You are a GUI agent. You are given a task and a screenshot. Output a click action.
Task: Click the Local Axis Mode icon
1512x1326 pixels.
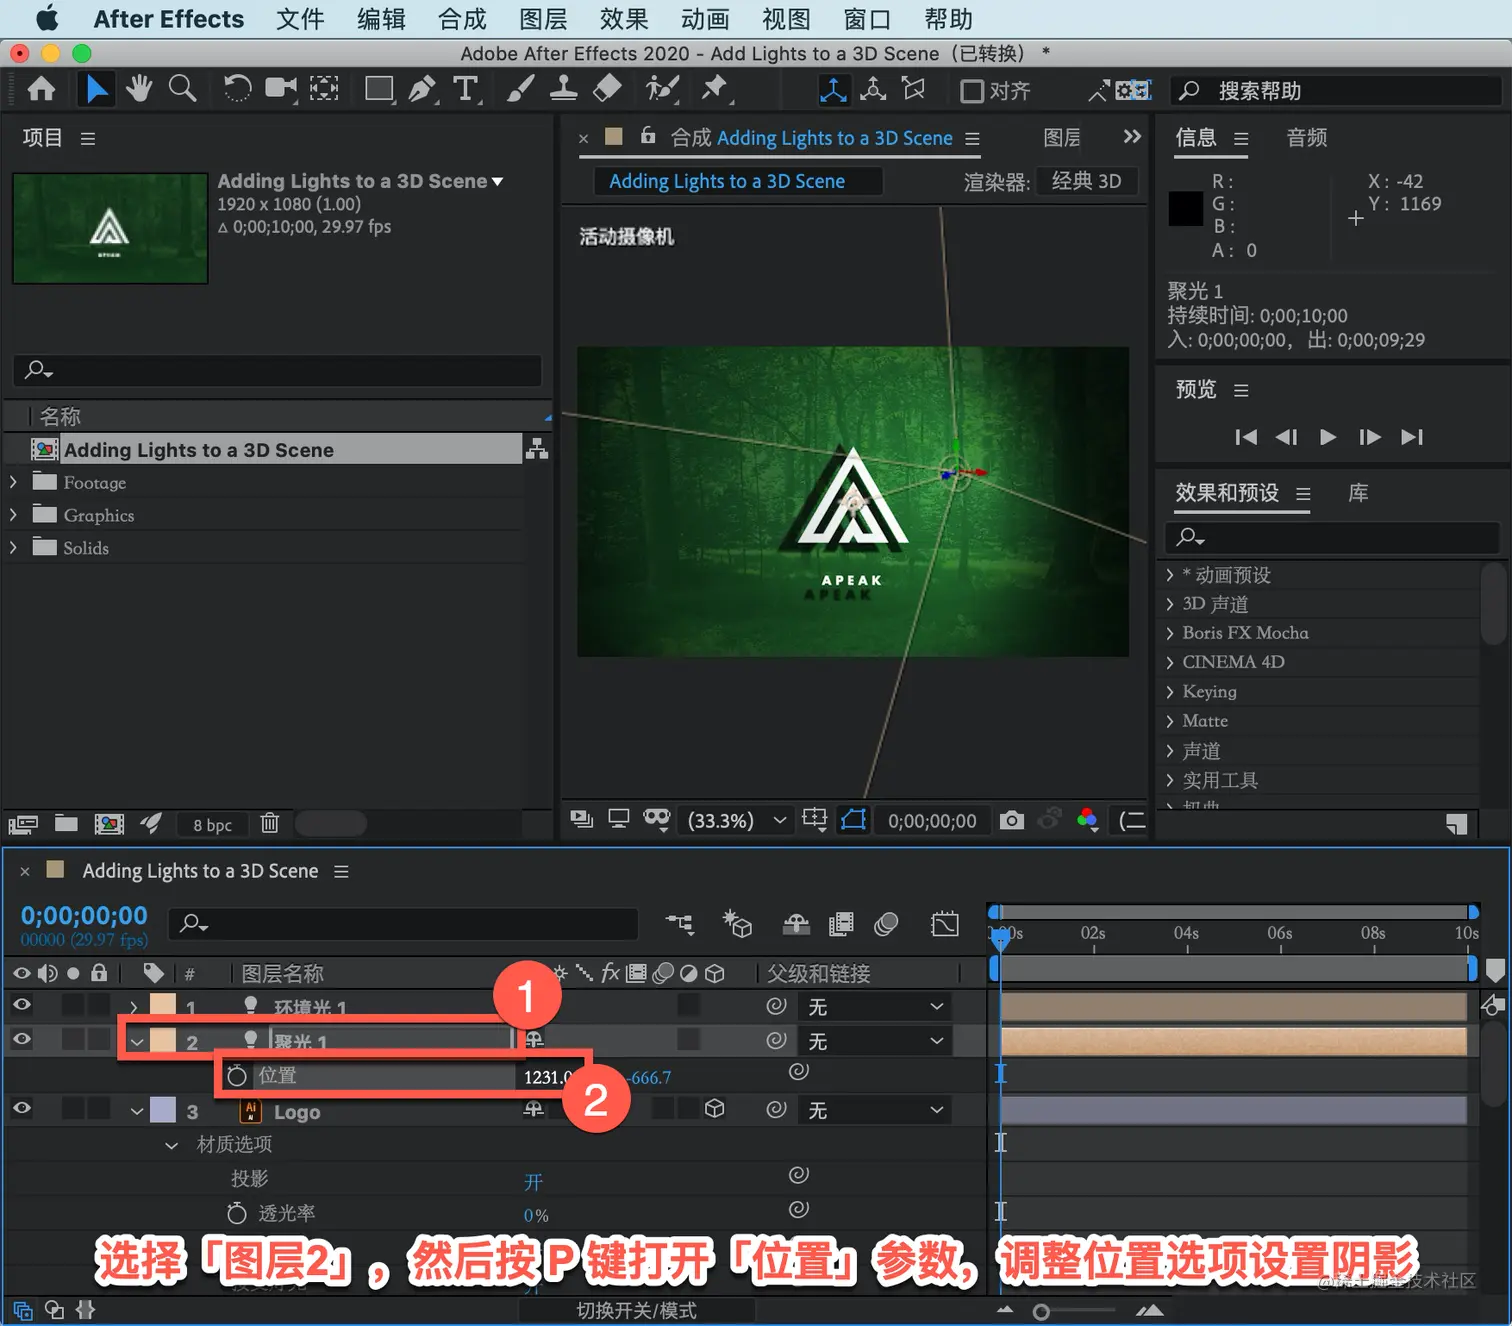click(x=833, y=90)
